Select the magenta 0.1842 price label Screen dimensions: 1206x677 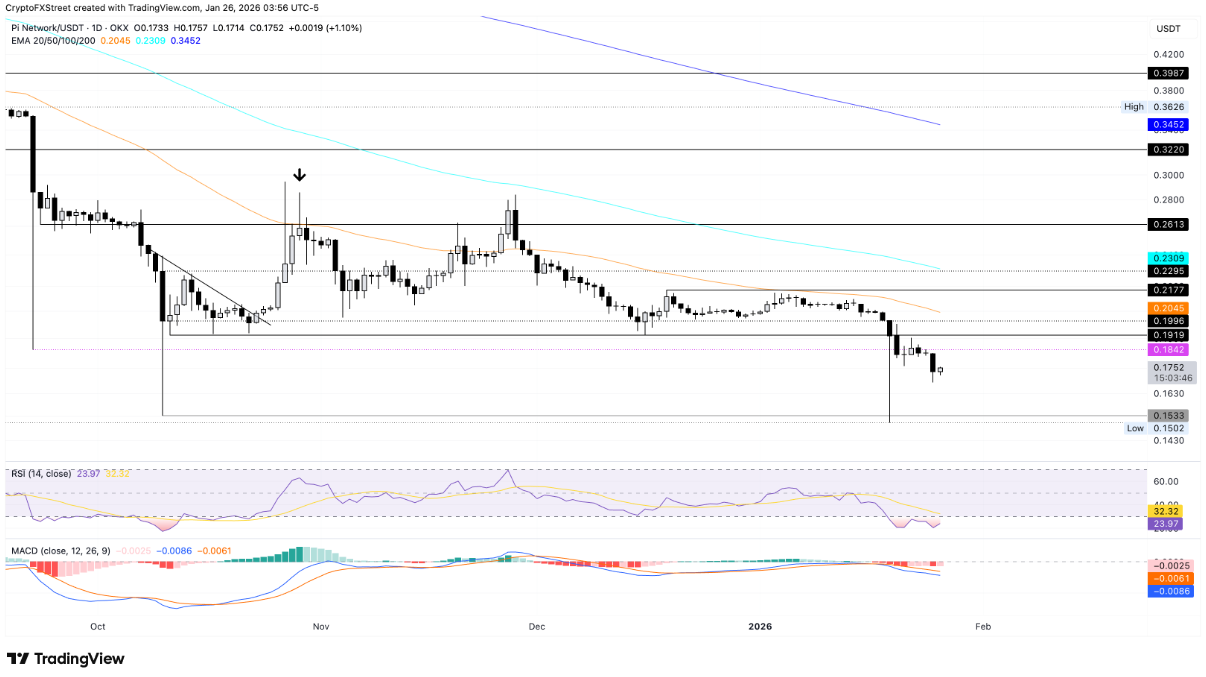coord(1166,349)
